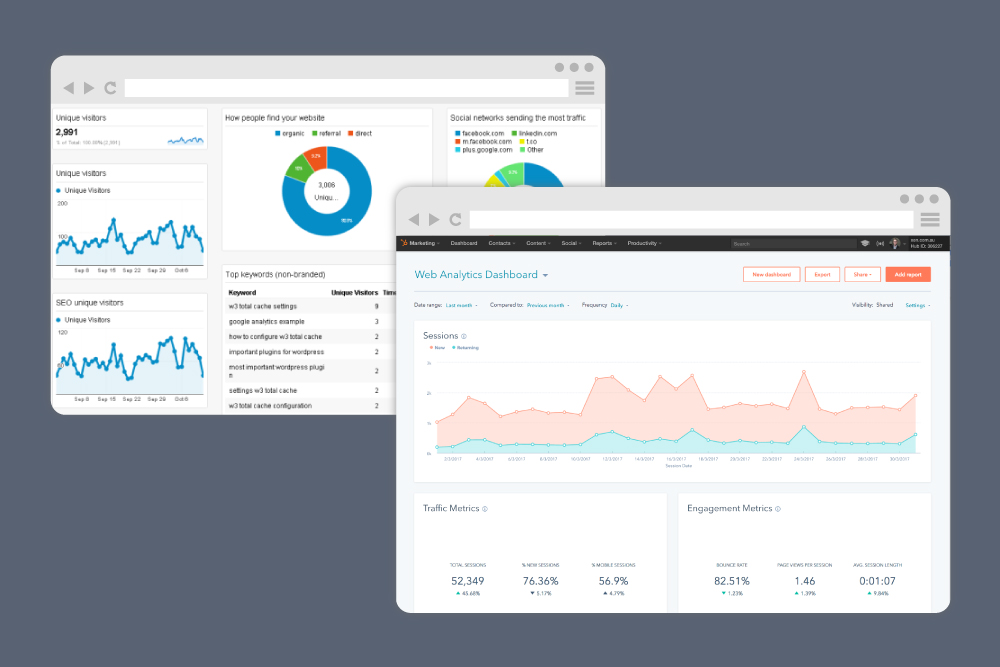Toggle the Other legend entry

point(532,150)
